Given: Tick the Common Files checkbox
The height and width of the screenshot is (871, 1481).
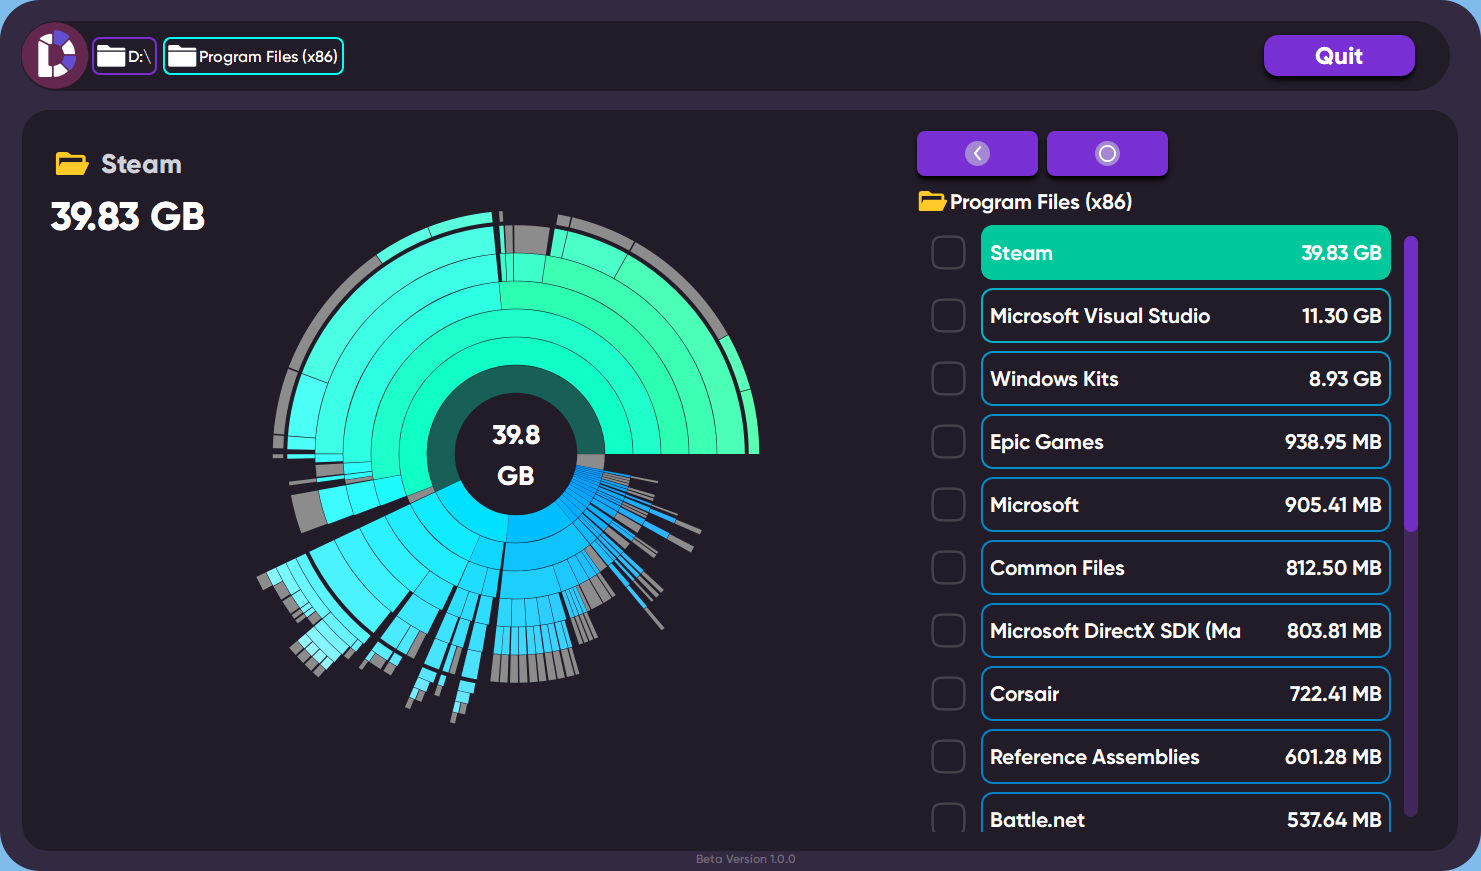Looking at the screenshot, I should [948, 568].
